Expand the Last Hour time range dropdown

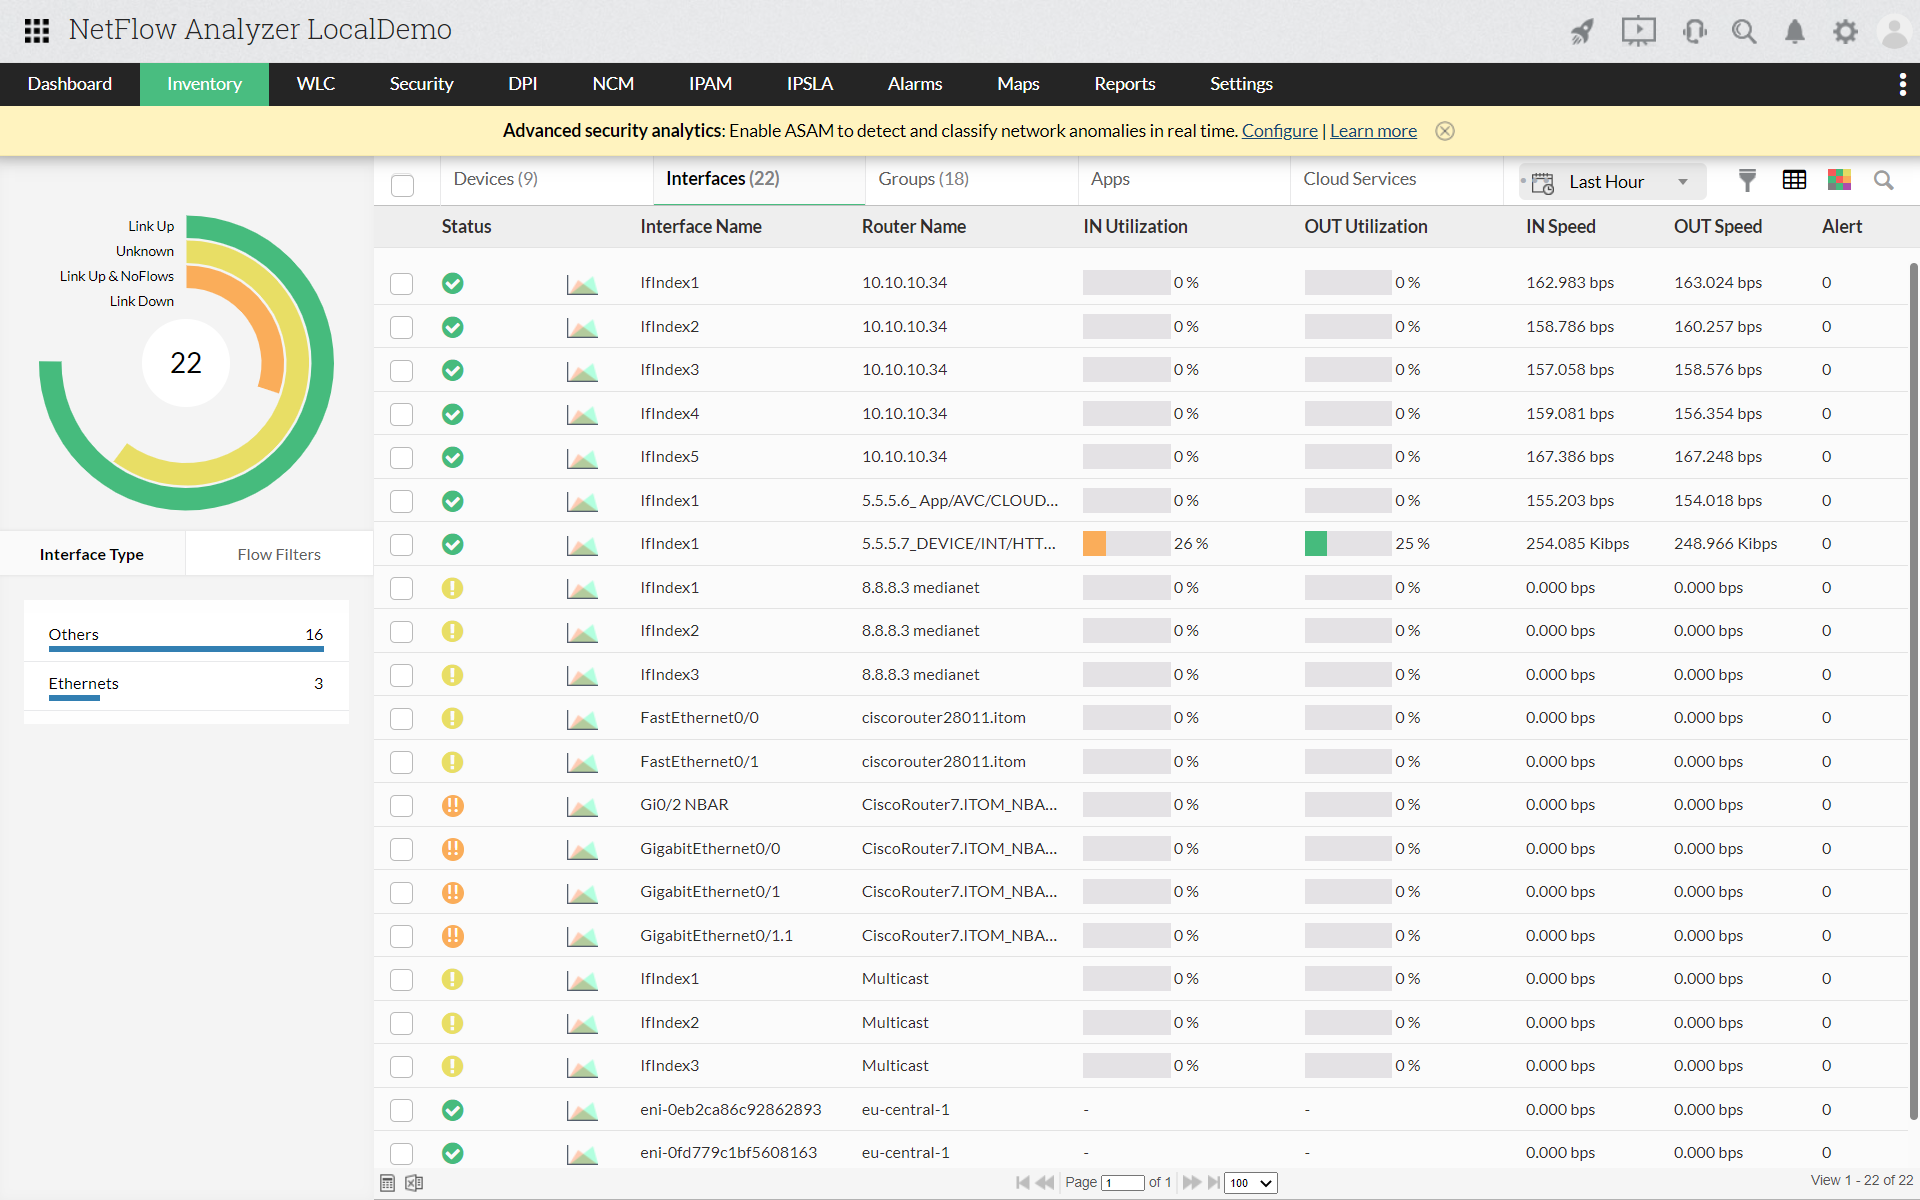click(1684, 178)
